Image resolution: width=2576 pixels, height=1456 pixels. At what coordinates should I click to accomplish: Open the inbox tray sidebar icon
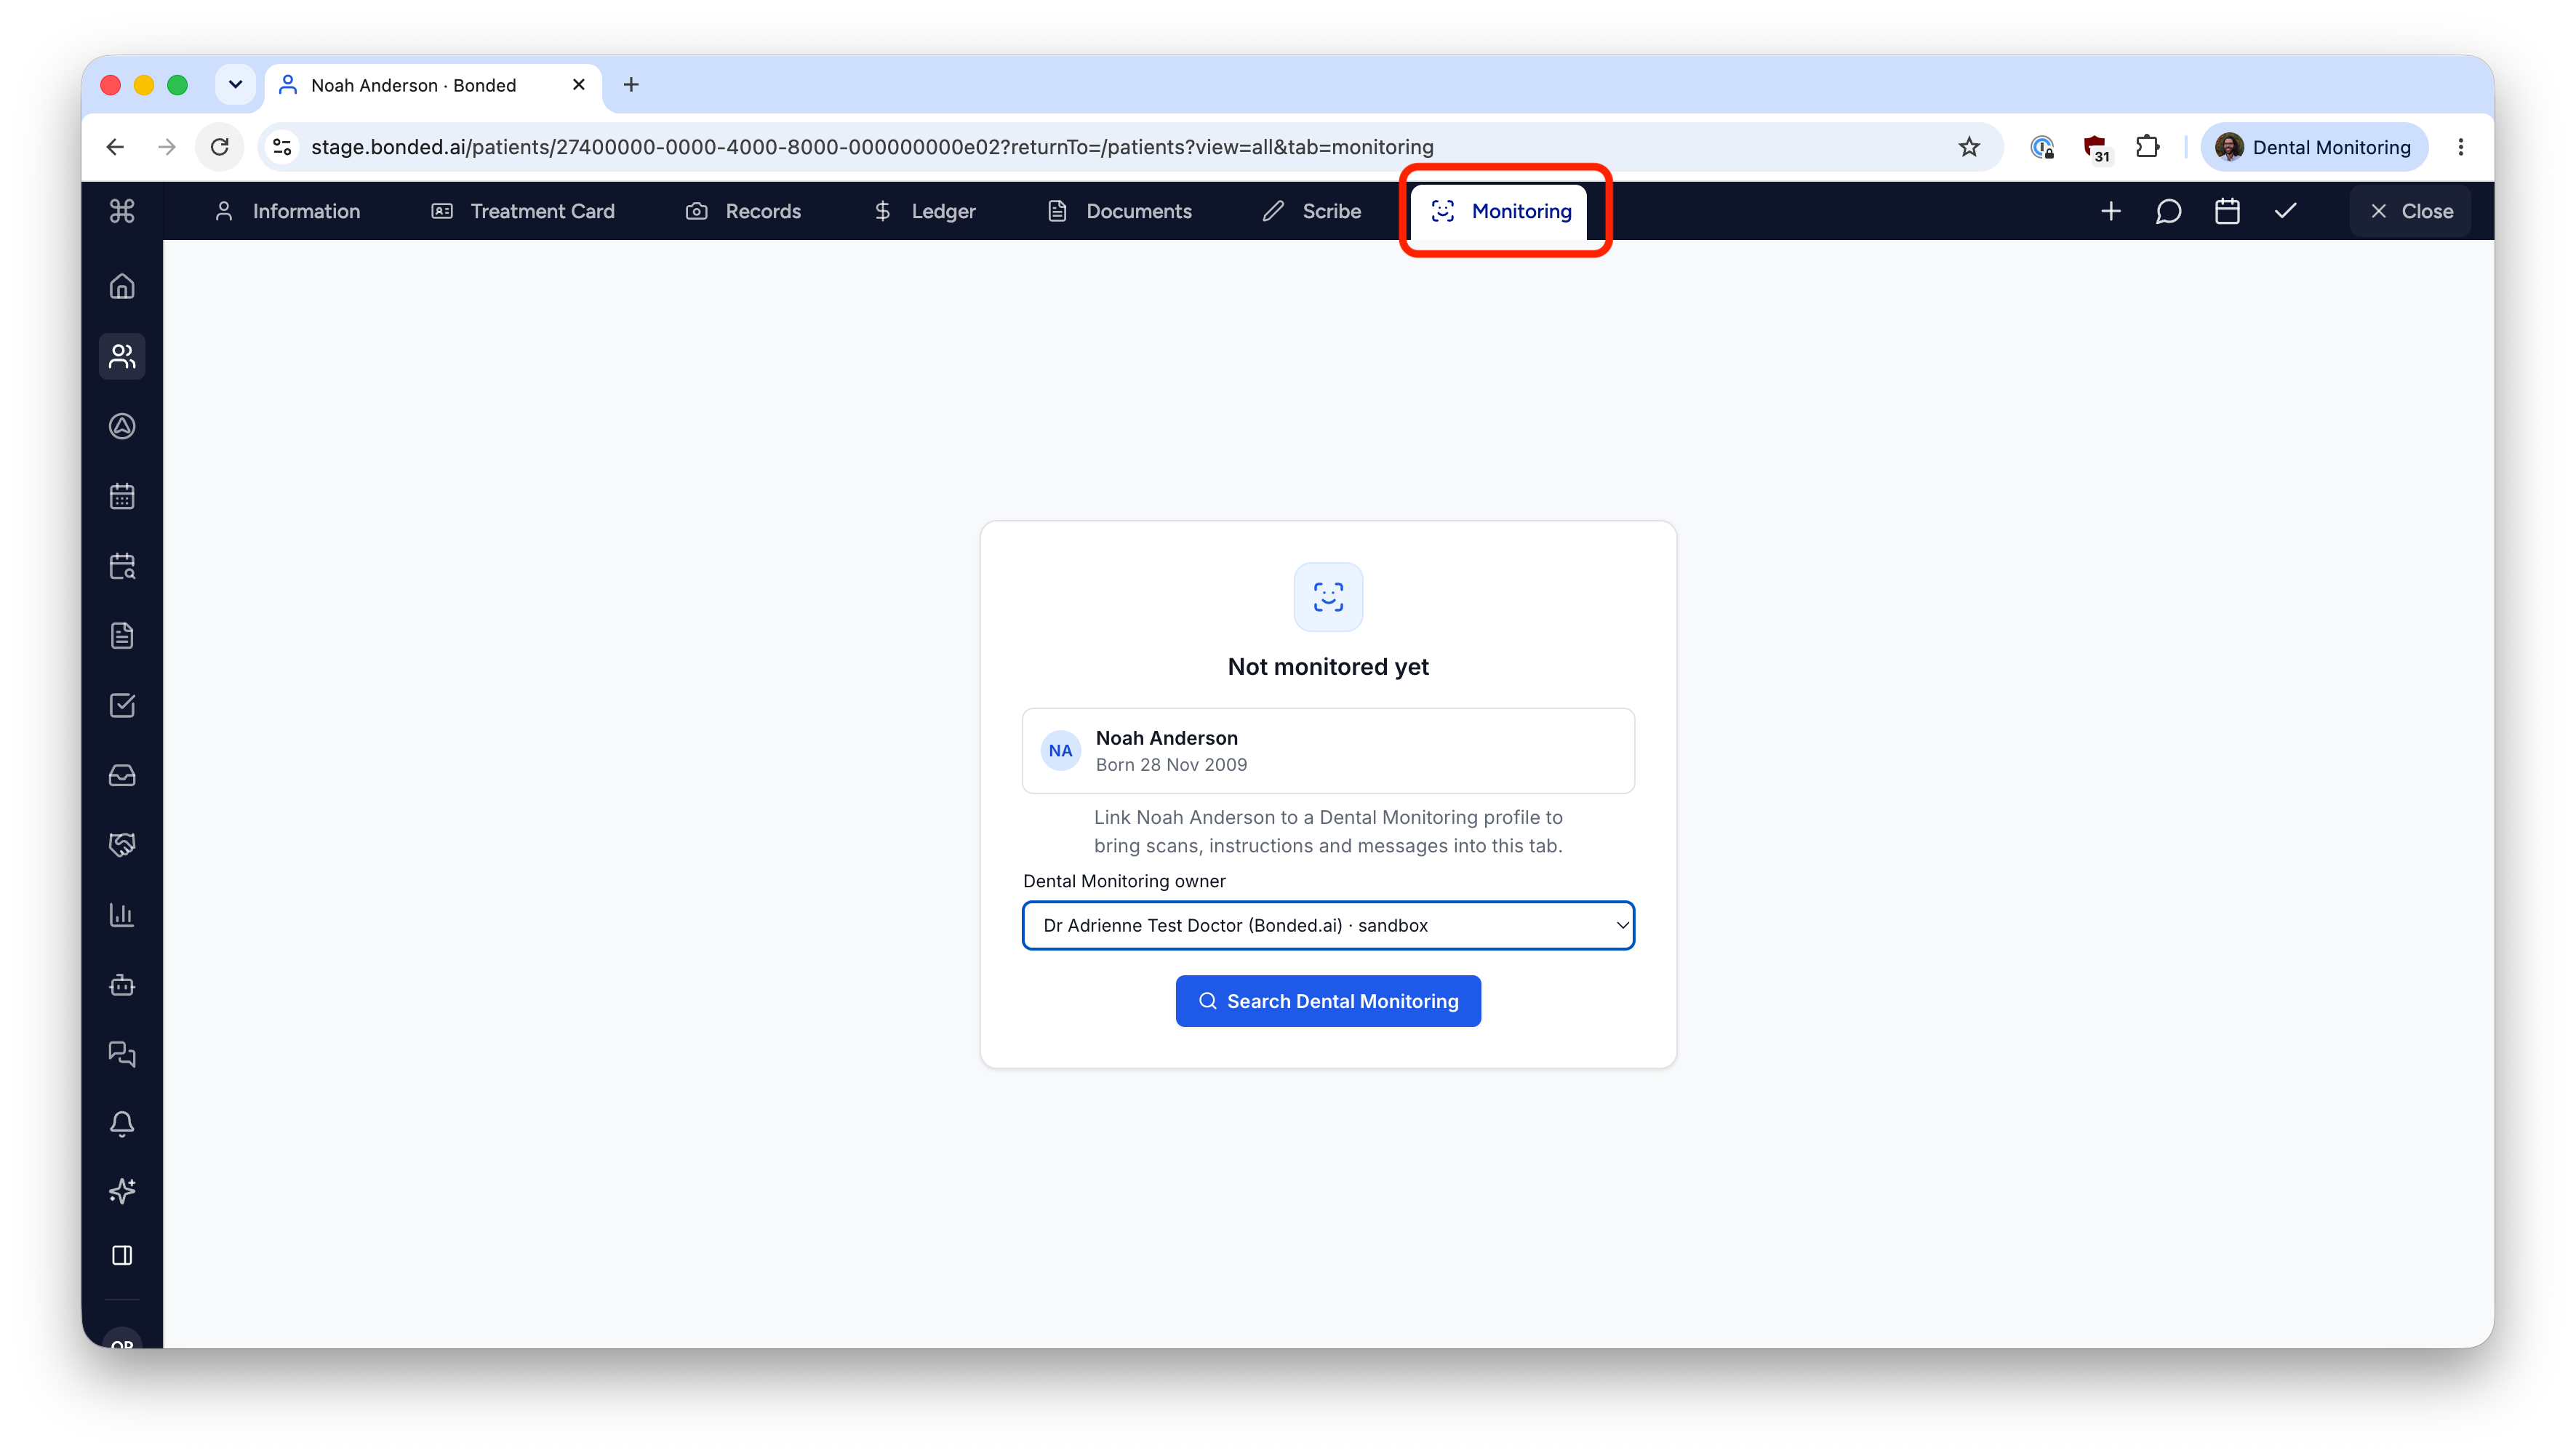coord(122,775)
